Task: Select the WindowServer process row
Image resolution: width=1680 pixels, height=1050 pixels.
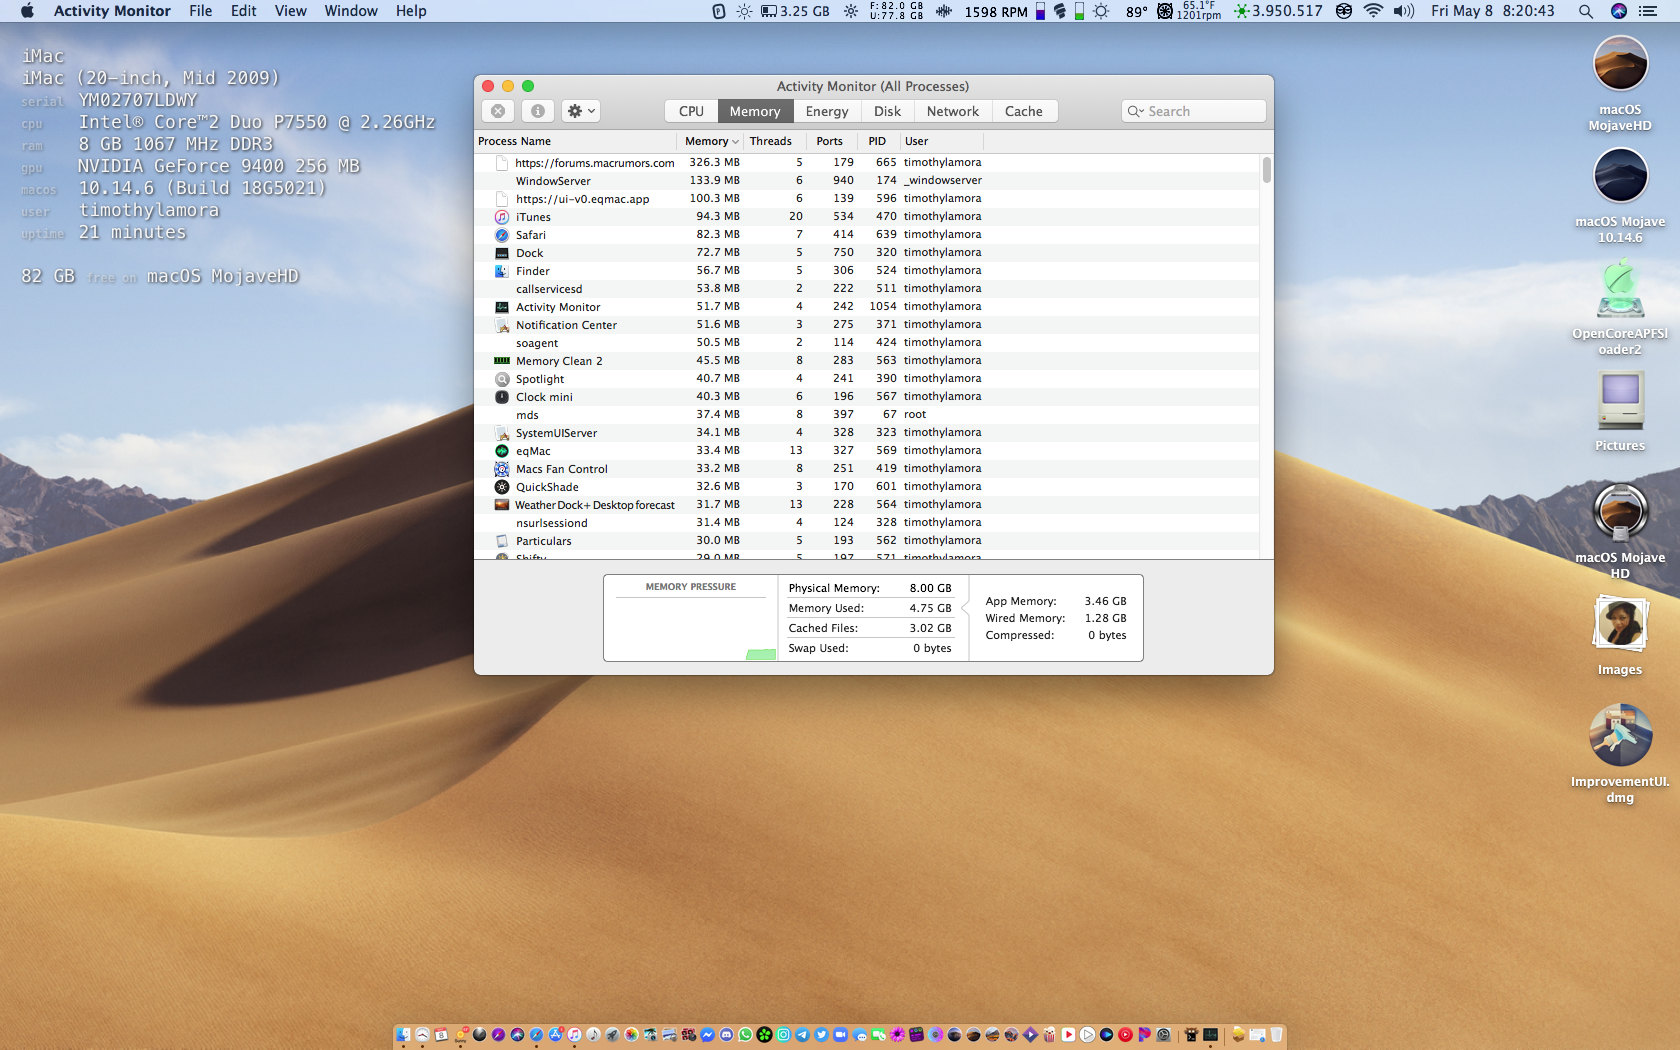Action: (x=867, y=181)
